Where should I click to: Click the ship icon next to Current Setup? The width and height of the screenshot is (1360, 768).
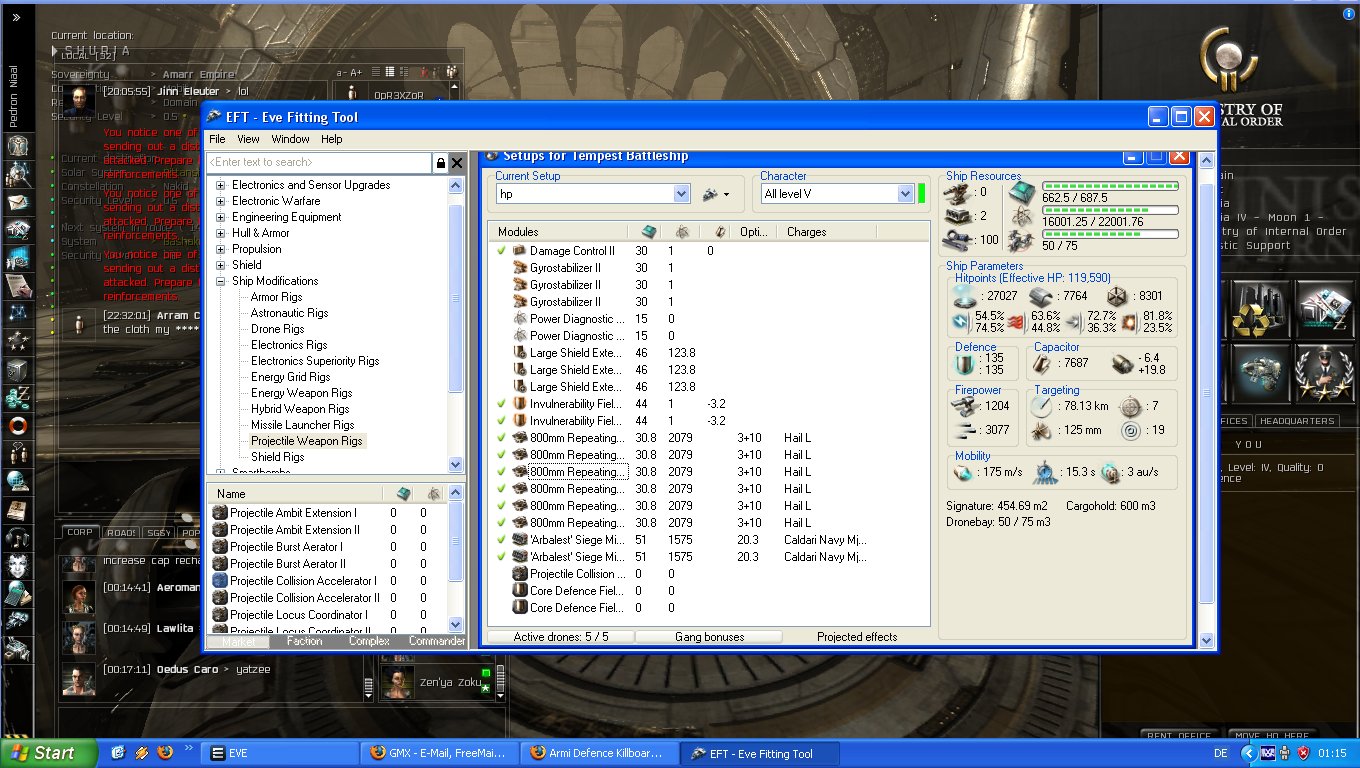711,194
